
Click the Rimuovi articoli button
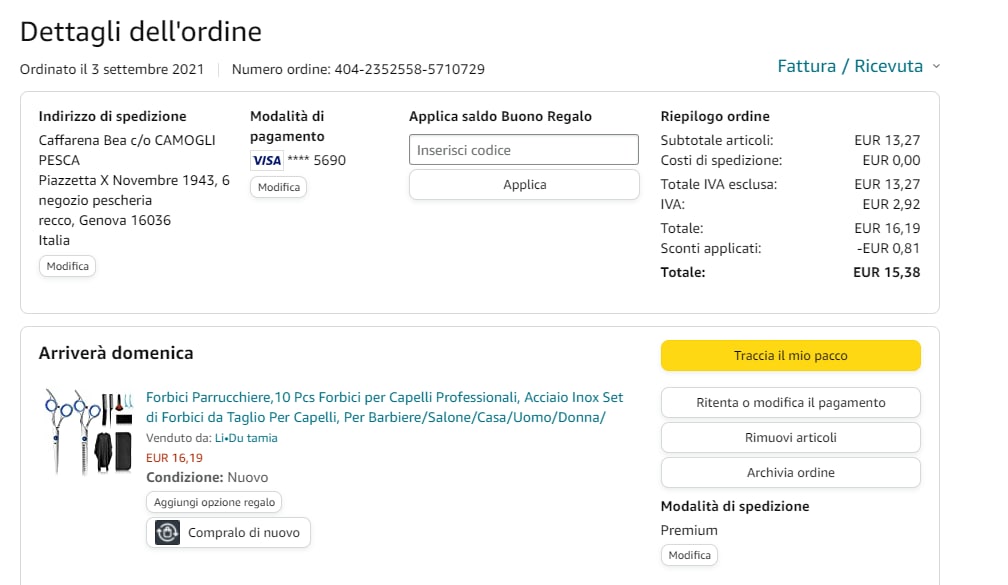click(790, 437)
